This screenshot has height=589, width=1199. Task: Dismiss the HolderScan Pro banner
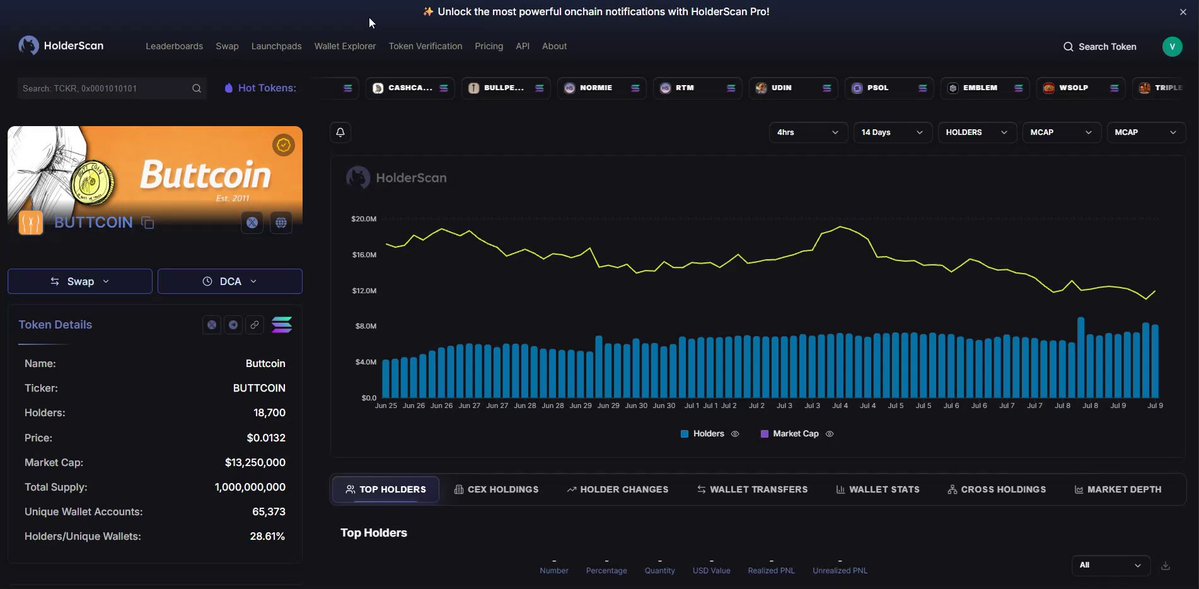pyautogui.click(x=1183, y=12)
